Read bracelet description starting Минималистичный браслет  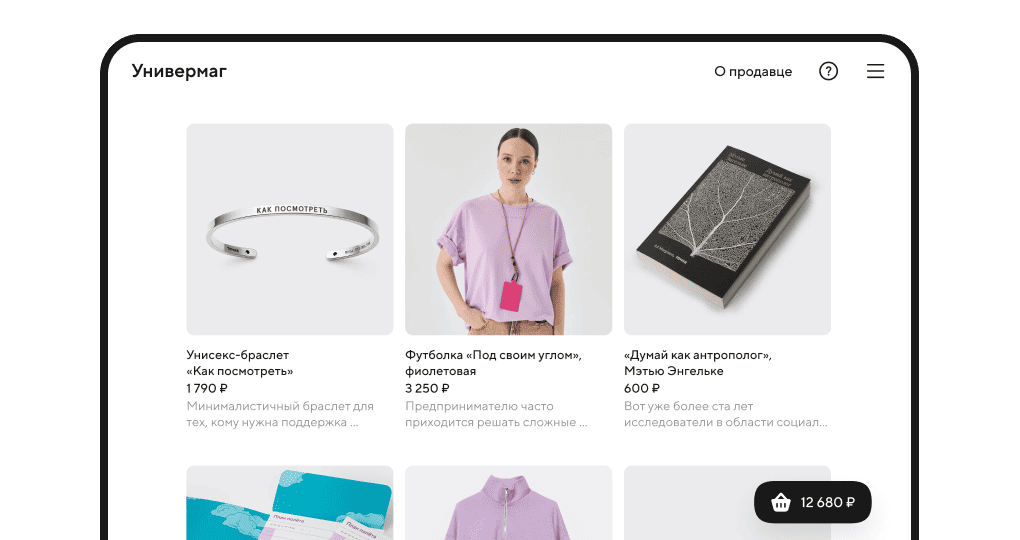[280, 414]
